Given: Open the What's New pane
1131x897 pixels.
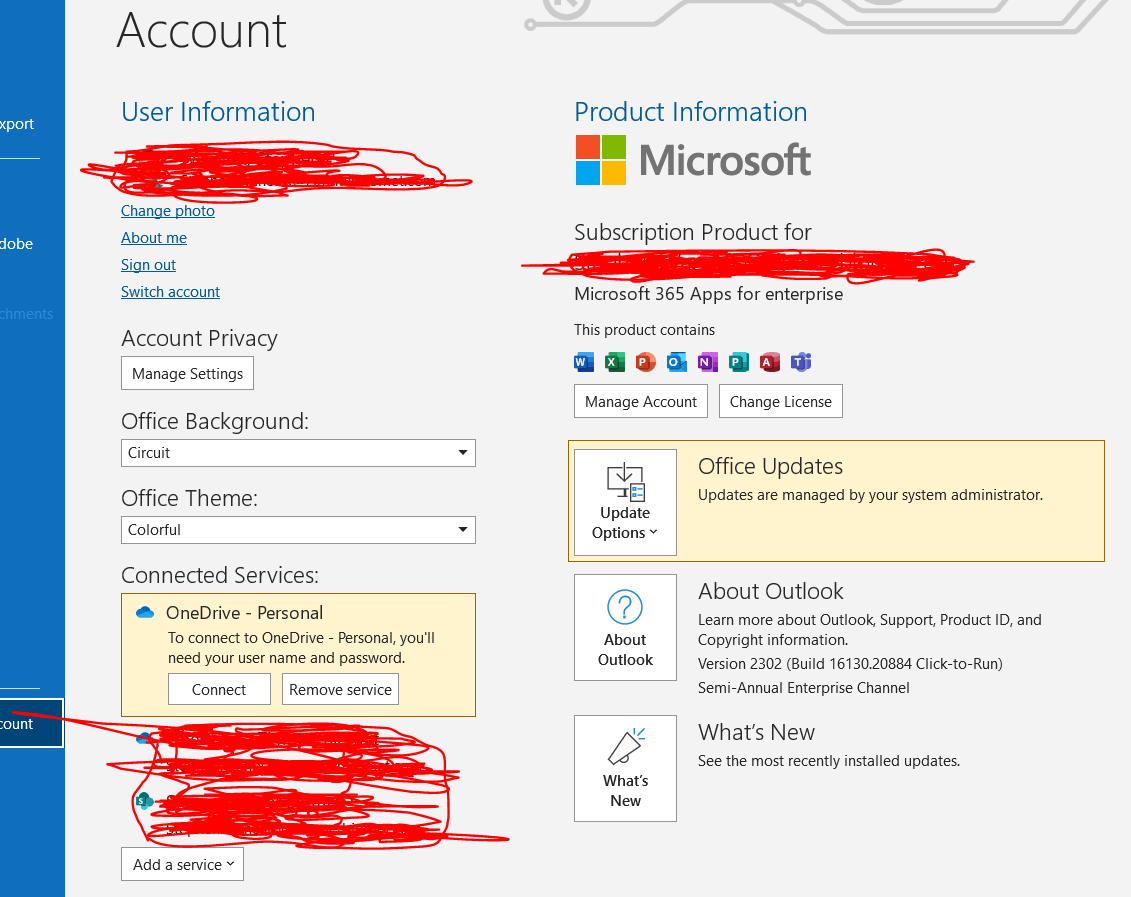Looking at the screenshot, I should pyautogui.click(x=625, y=769).
